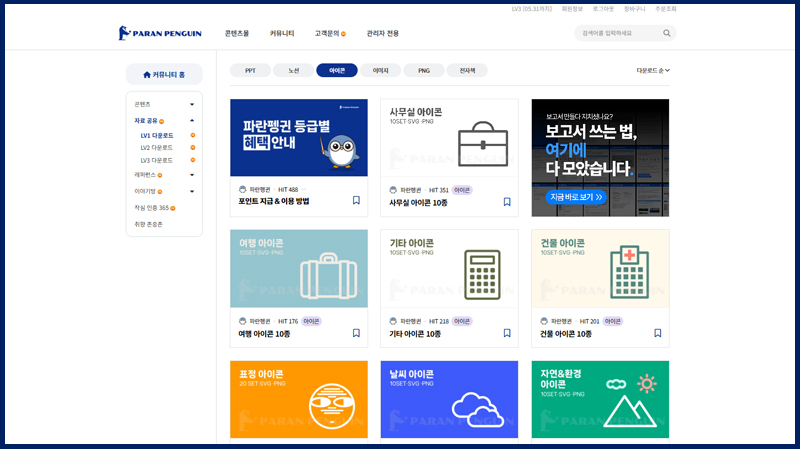800x449 pixels.
Task: Click 아이콘 tag on 여행 아이콘 card
Action: (311, 321)
